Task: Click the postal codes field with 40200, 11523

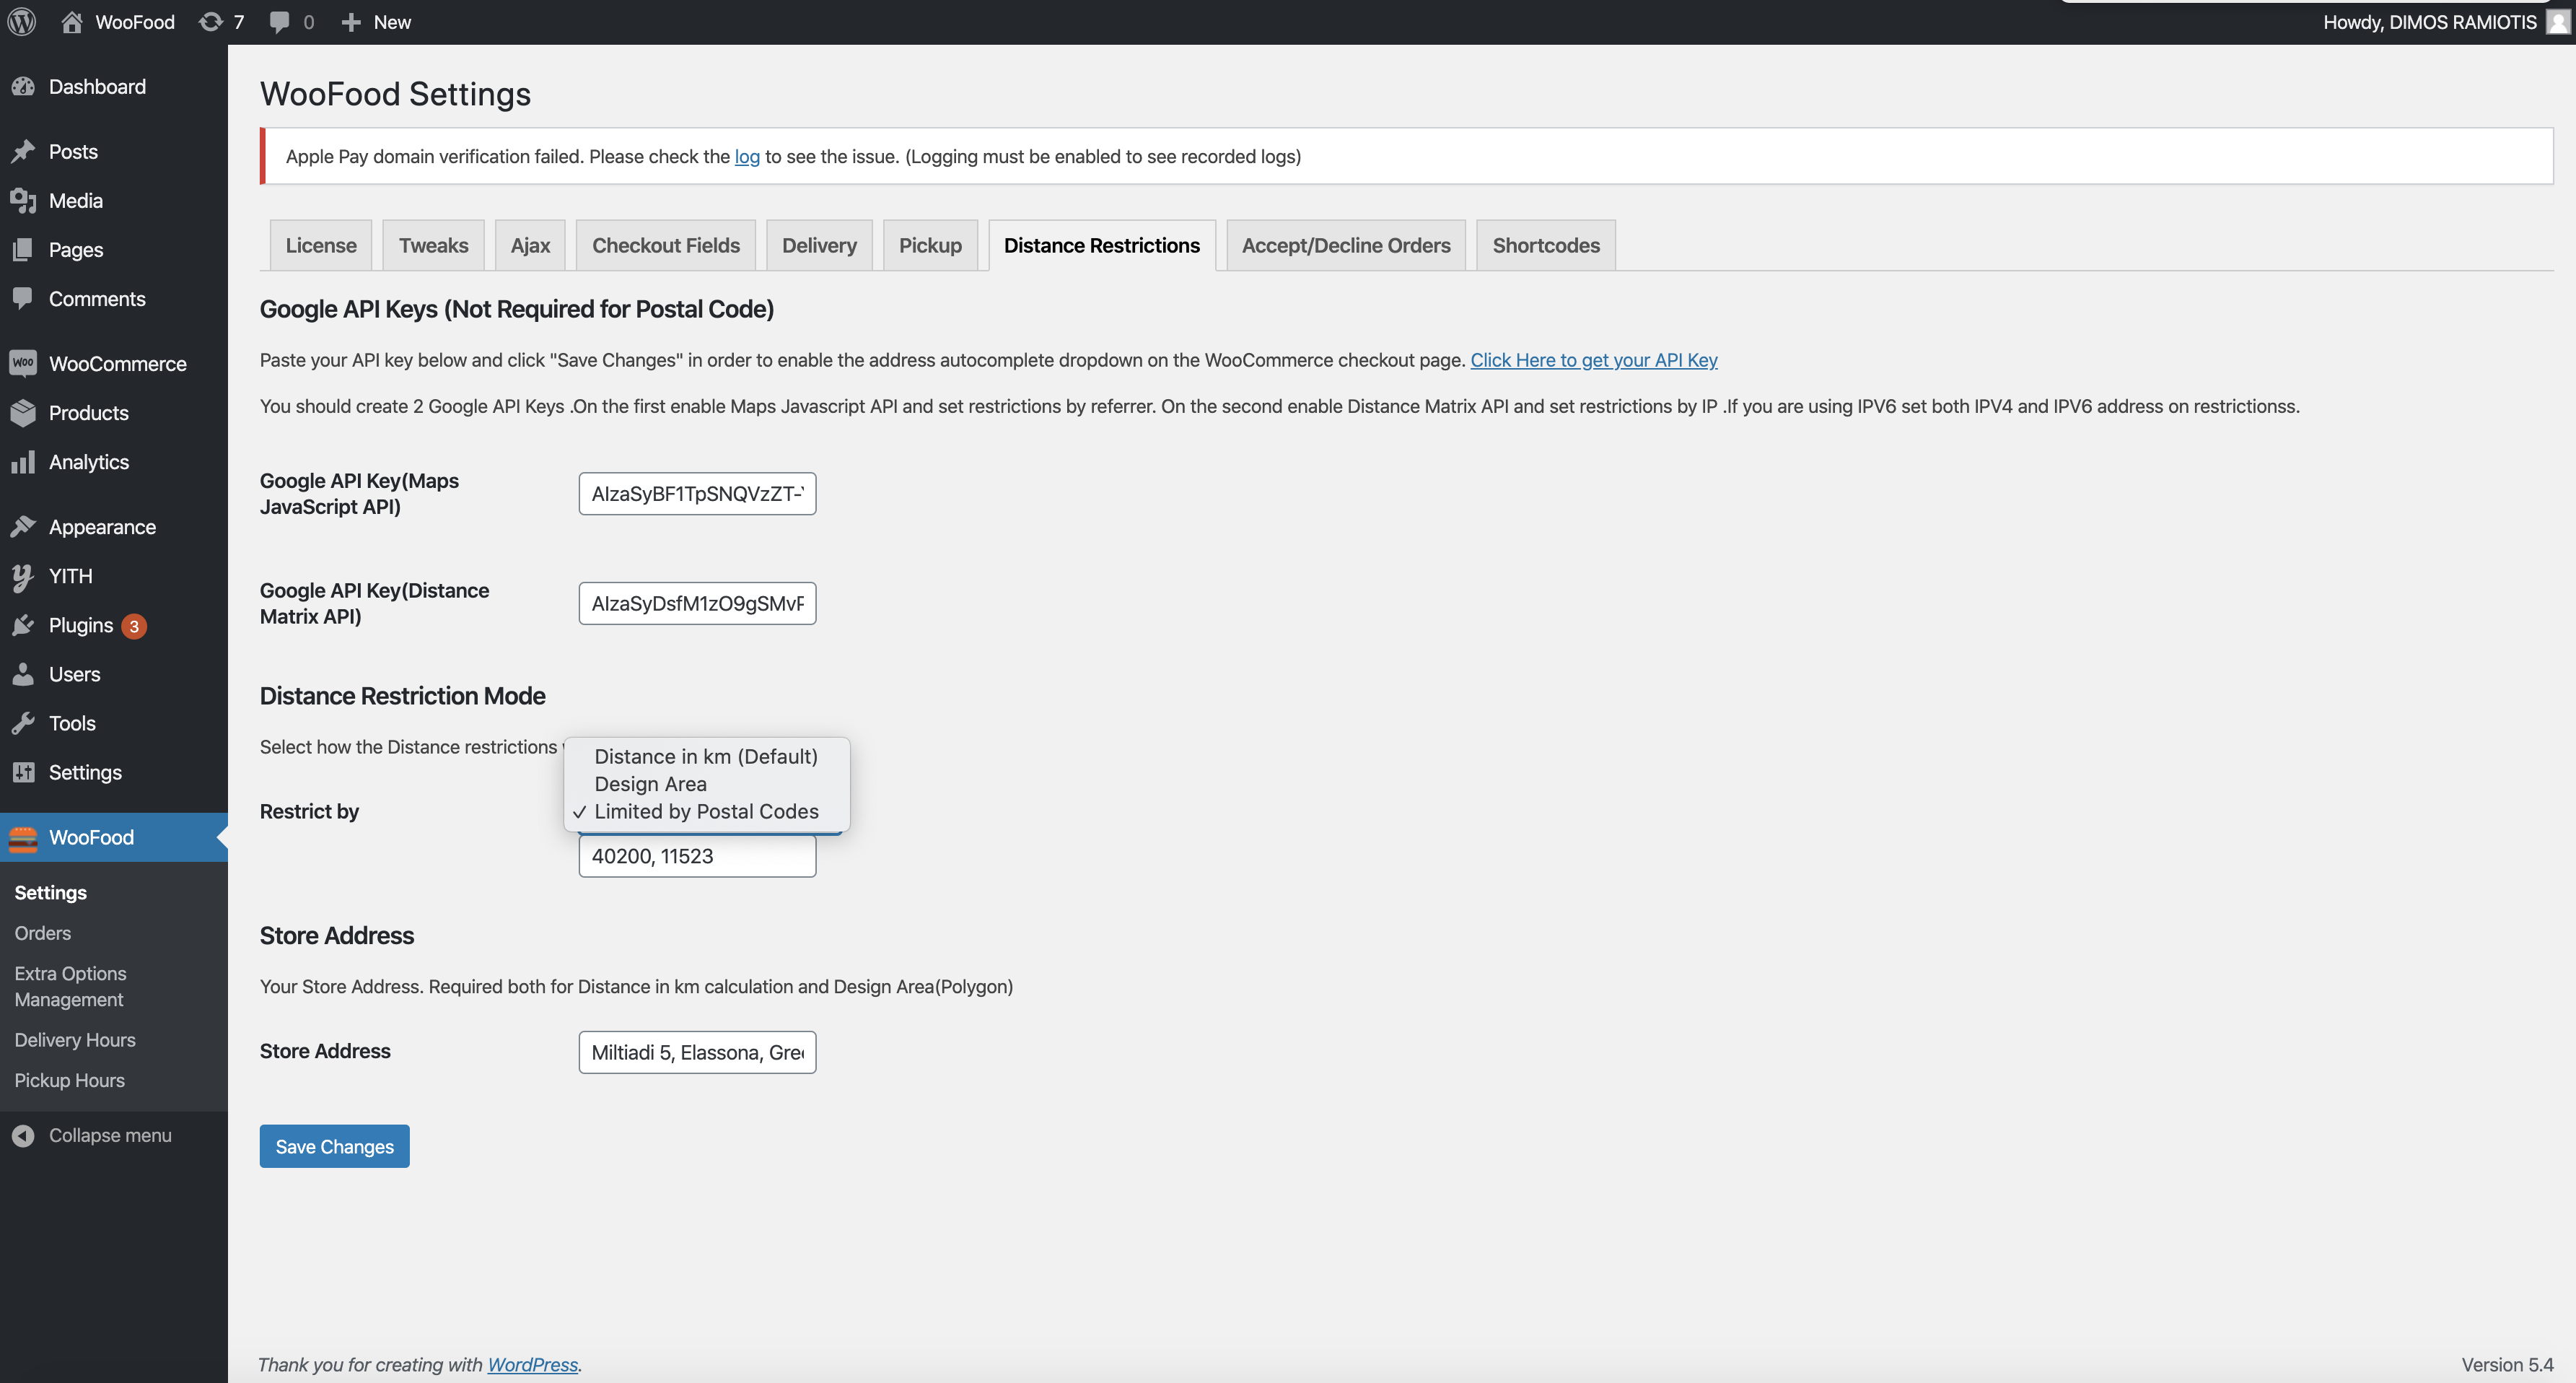Action: [x=697, y=856]
